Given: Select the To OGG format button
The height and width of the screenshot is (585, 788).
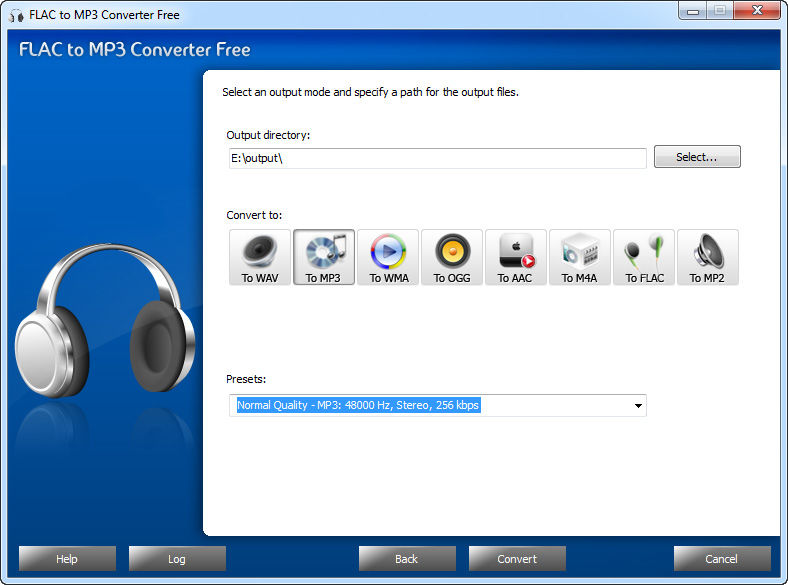Looking at the screenshot, I should [x=452, y=257].
